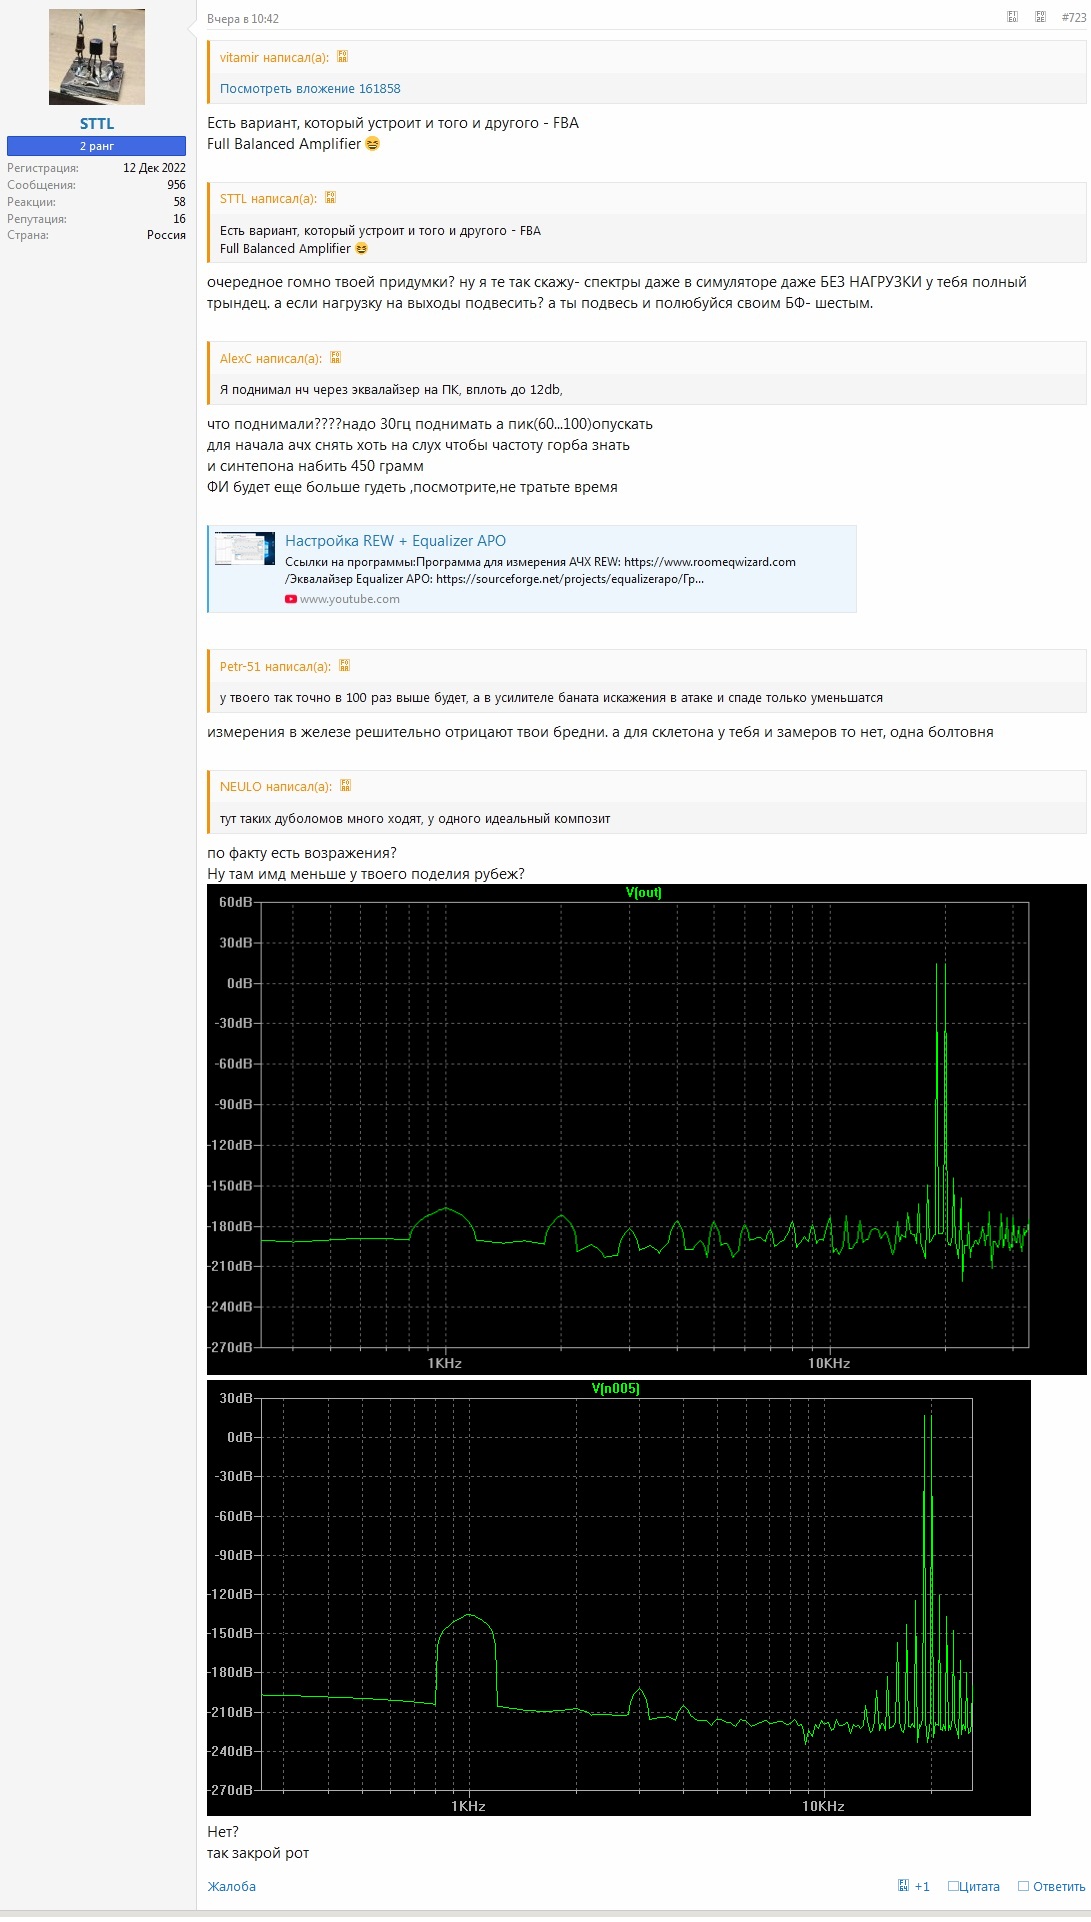Click 'NEULO написал(а):' quote author

point(276,787)
